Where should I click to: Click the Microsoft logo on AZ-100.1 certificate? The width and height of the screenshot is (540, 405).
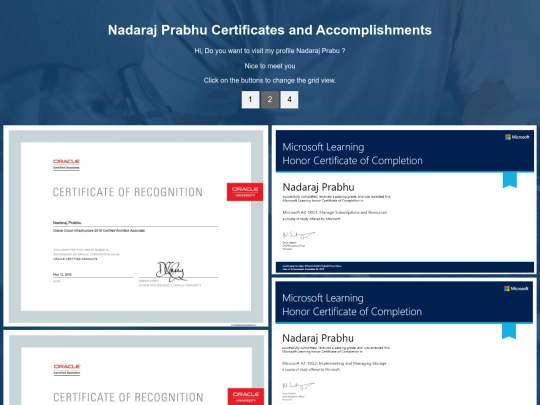pyautogui.click(x=517, y=137)
